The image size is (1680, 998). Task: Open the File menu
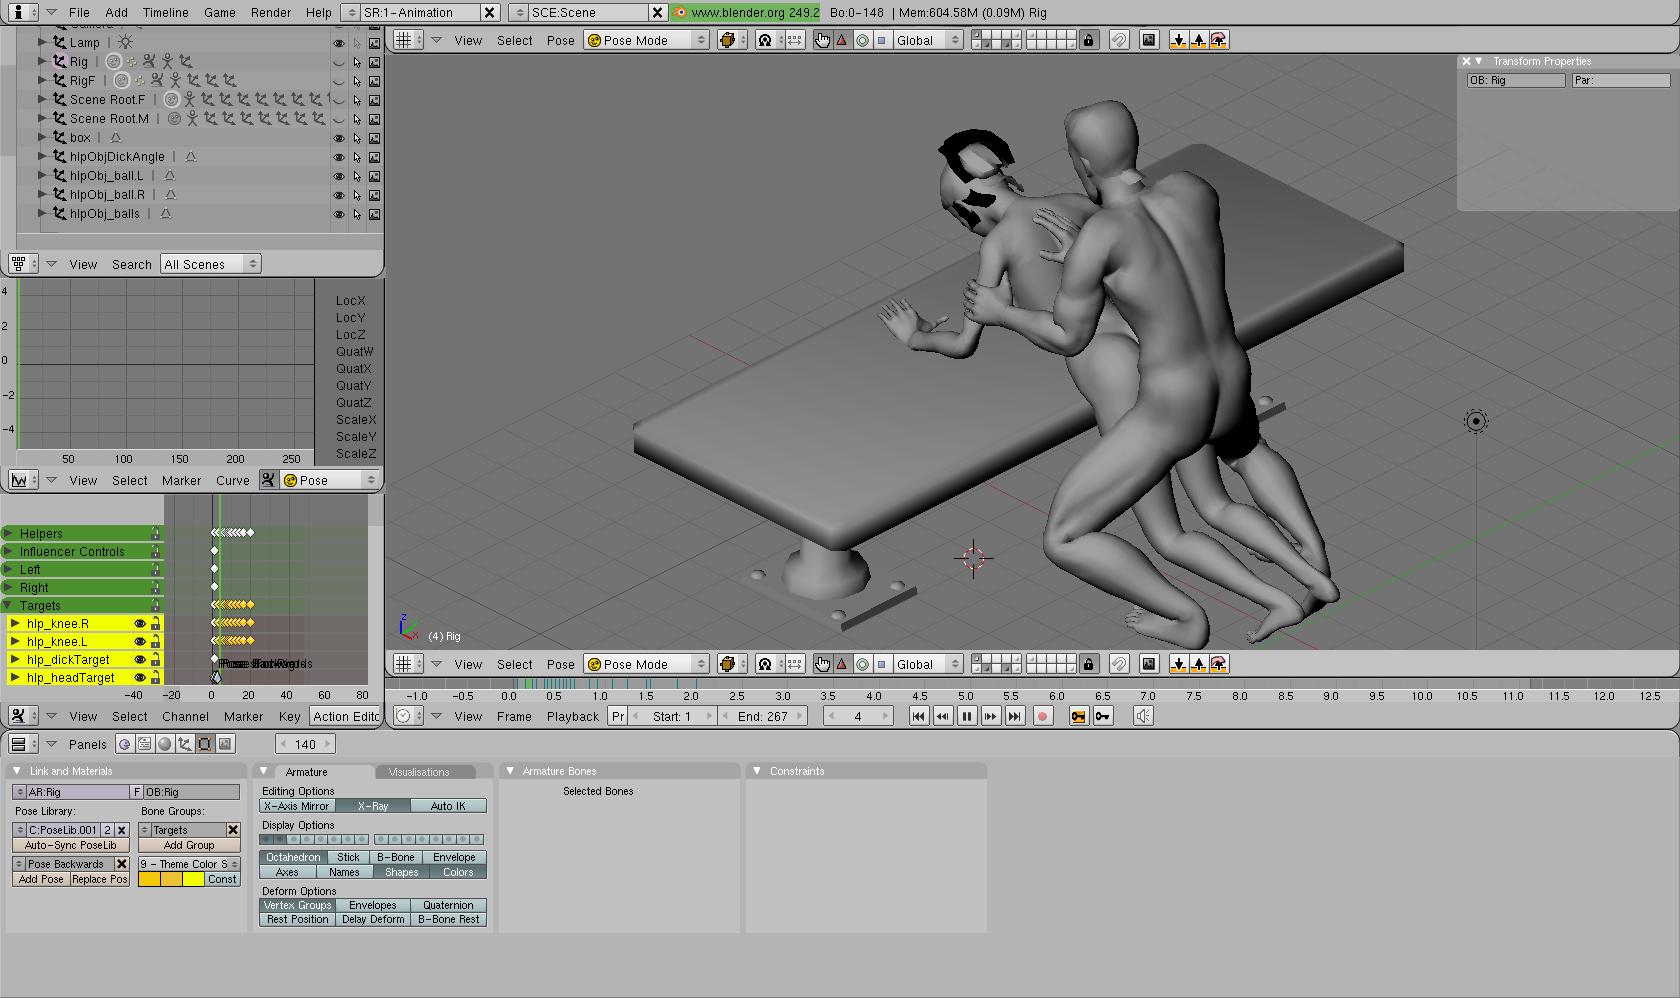tap(79, 12)
